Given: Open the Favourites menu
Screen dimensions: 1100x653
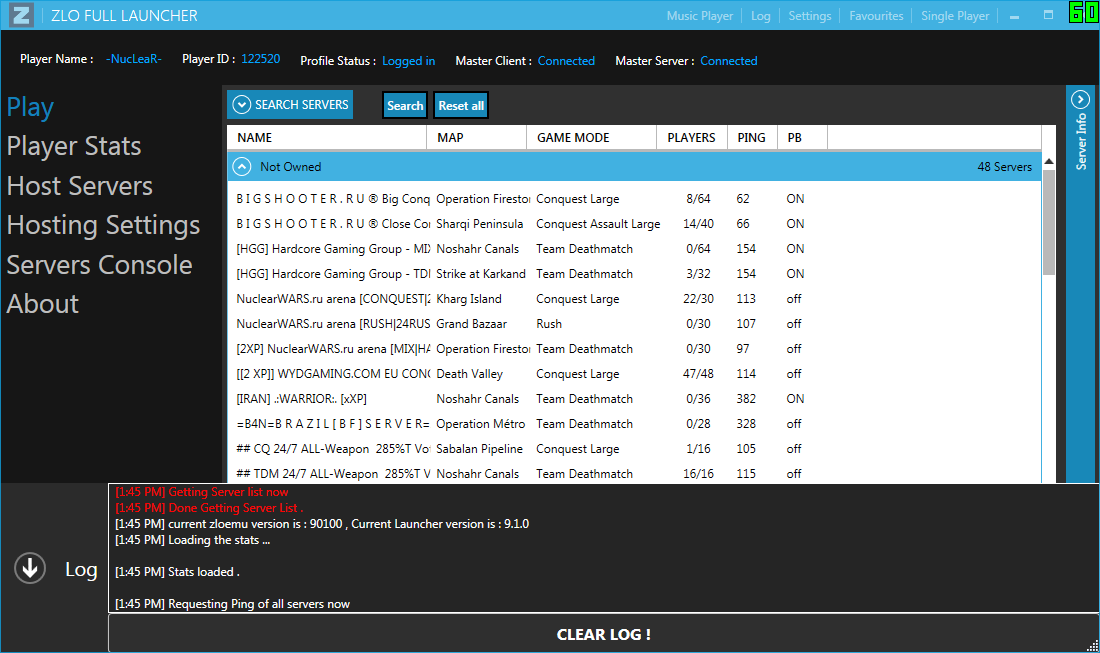Looking at the screenshot, I should coord(876,15).
